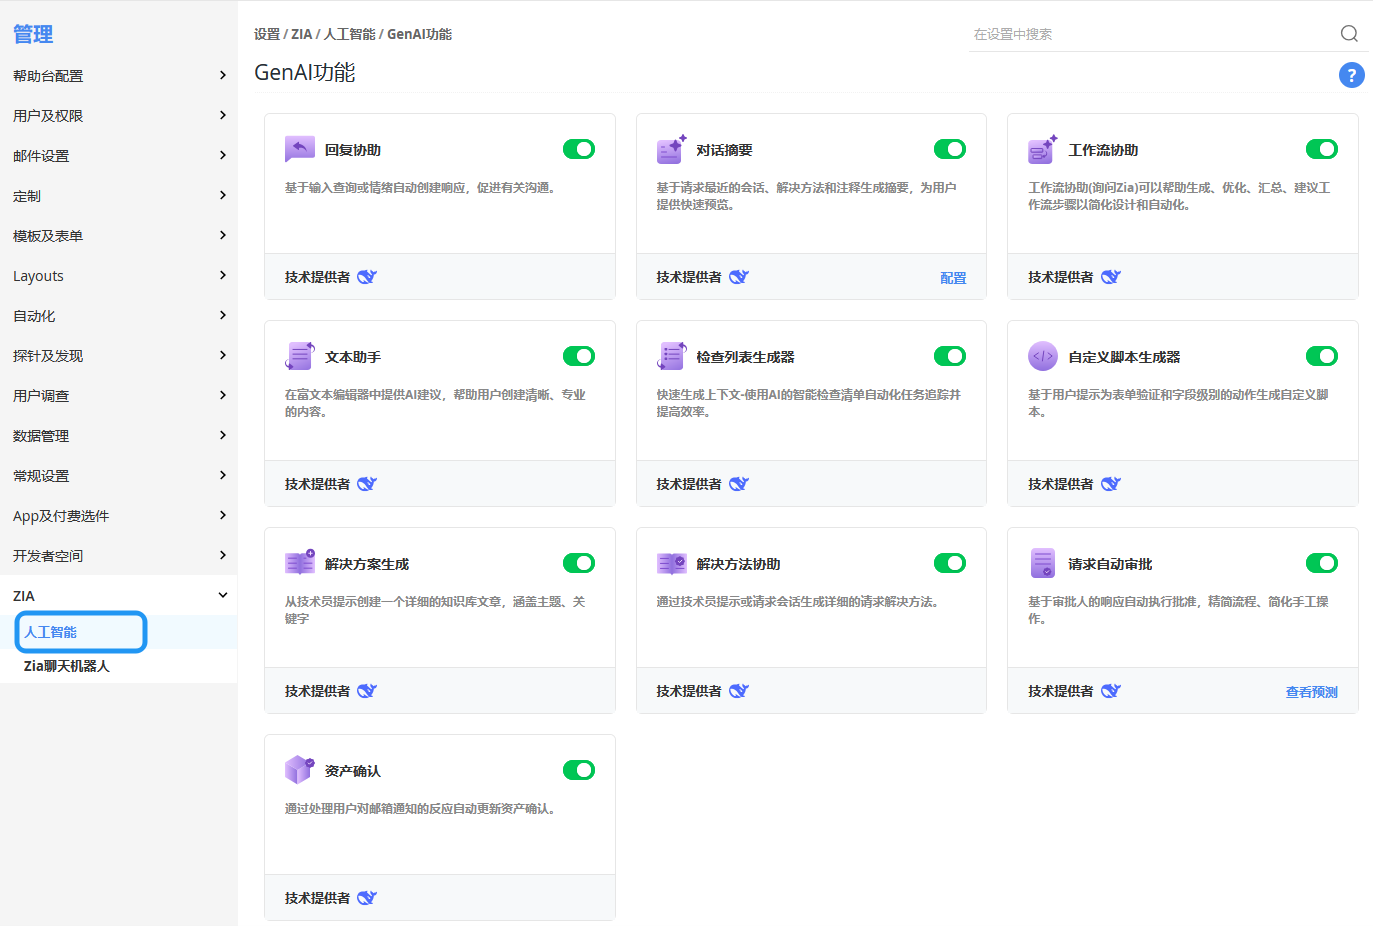This screenshot has height=926, width=1373.
Task: Click 查看预测 link in 请求自动审批 card
Action: [1311, 692]
